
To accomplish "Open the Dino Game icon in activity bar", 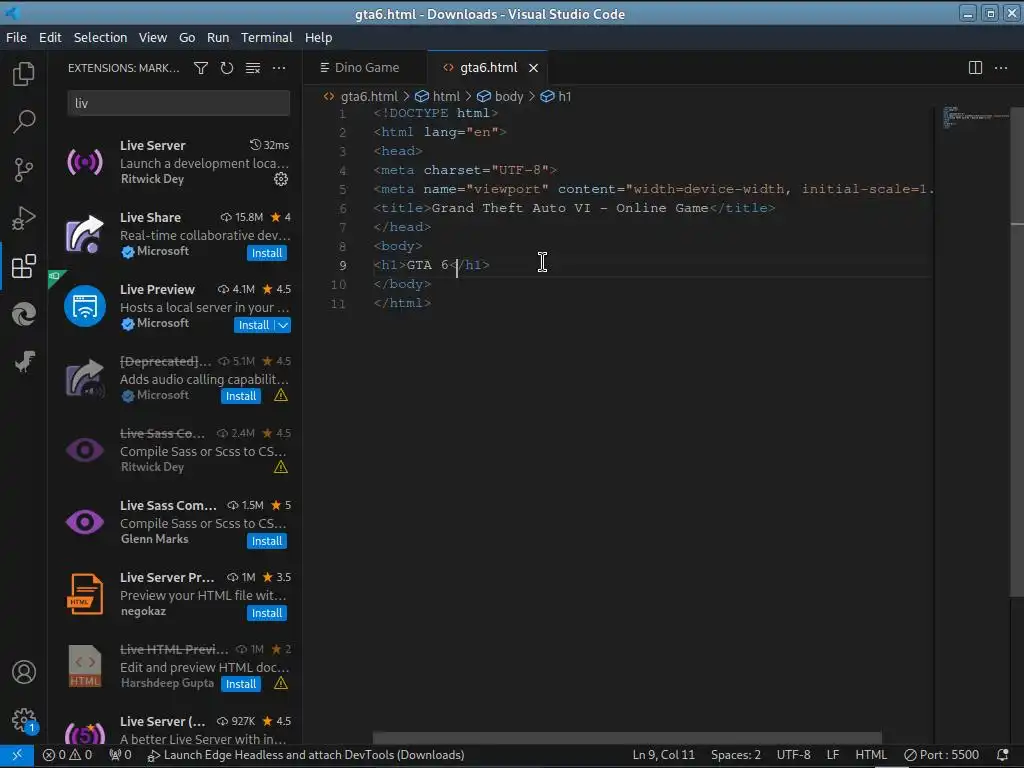I will click(x=24, y=362).
